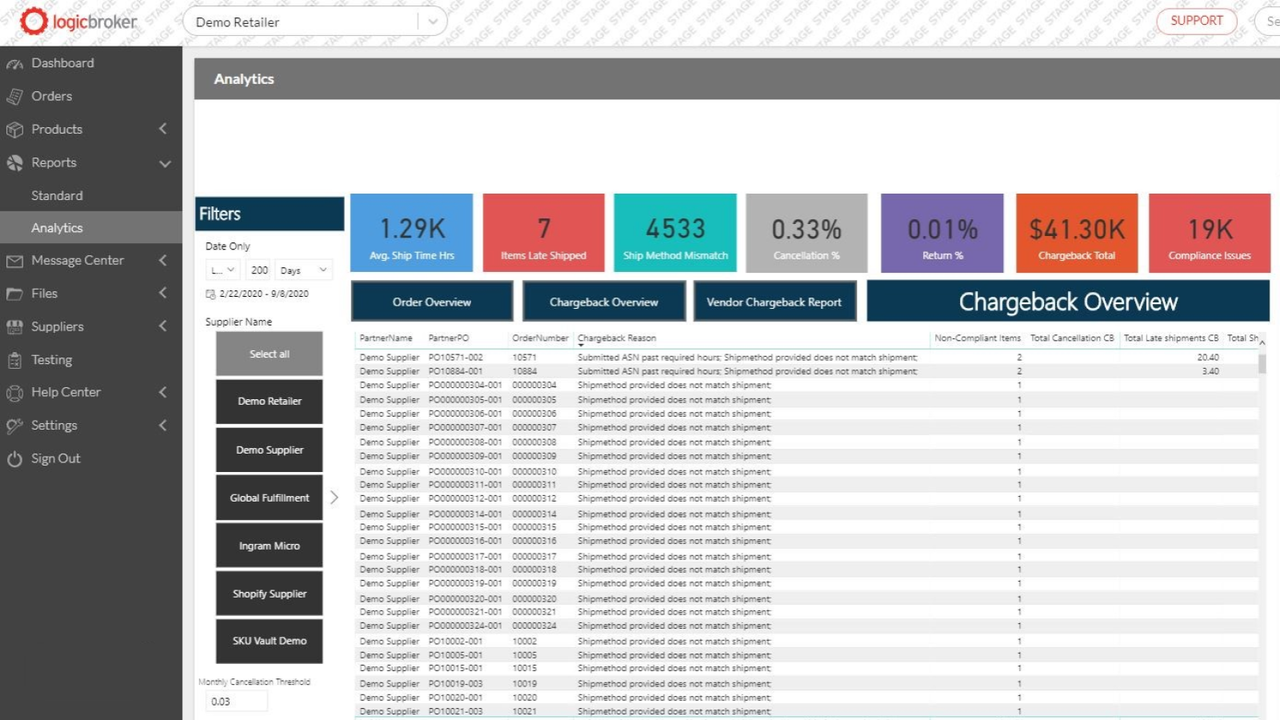Viewport: 1280px width, 720px height.
Task: Collapse the Reports section chevron
Action: point(163,163)
